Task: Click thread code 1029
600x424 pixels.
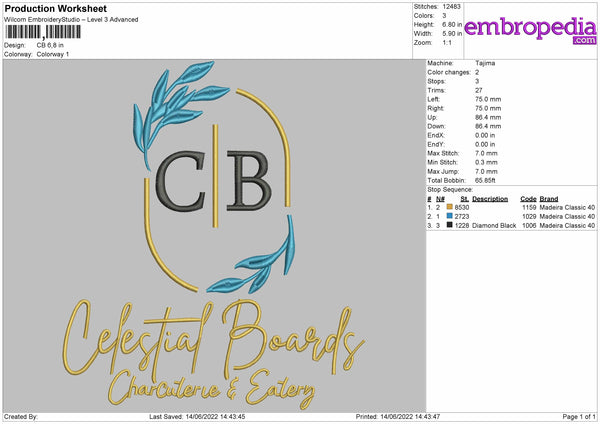Action: pyautogui.click(x=529, y=217)
